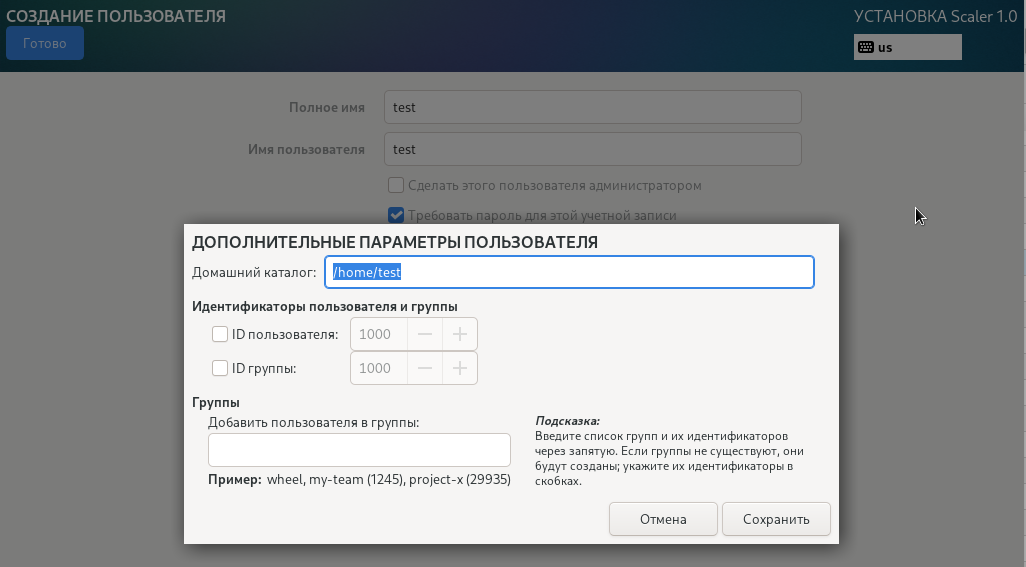
Task: Click the 'Имя пользователя' text field
Action: pos(592,149)
